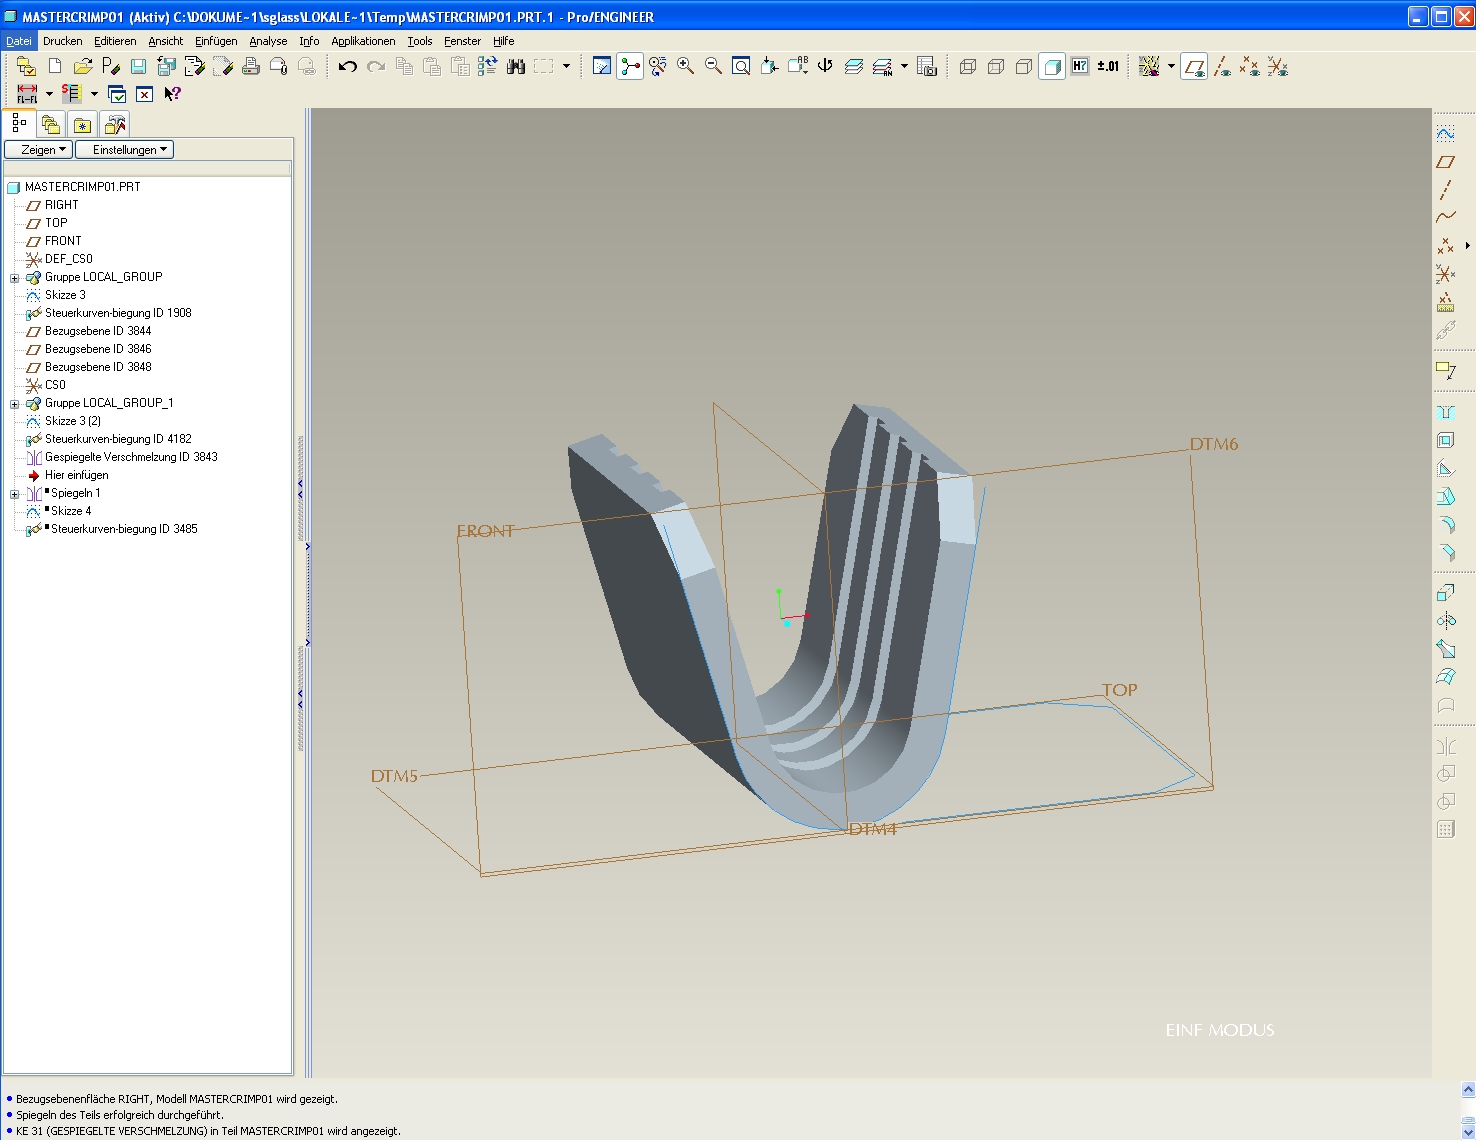Undo the last action

pos(348,66)
